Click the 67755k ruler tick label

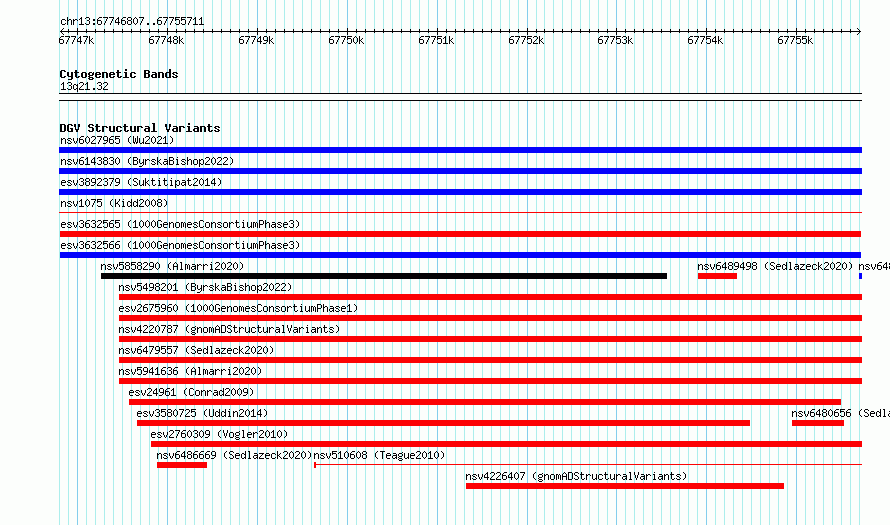point(795,41)
